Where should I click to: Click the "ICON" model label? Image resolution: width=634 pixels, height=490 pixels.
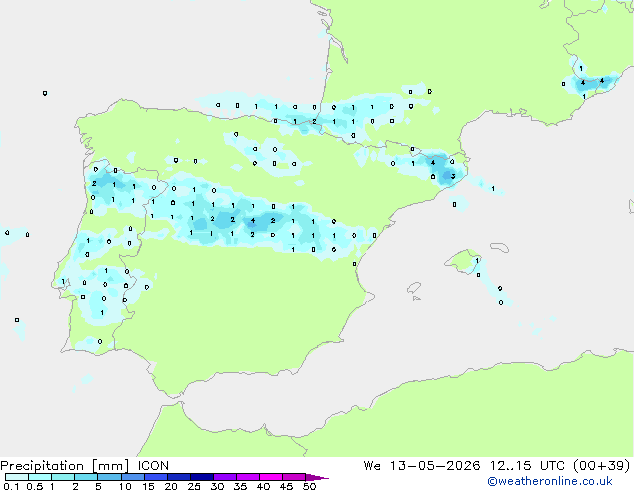click(x=153, y=466)
